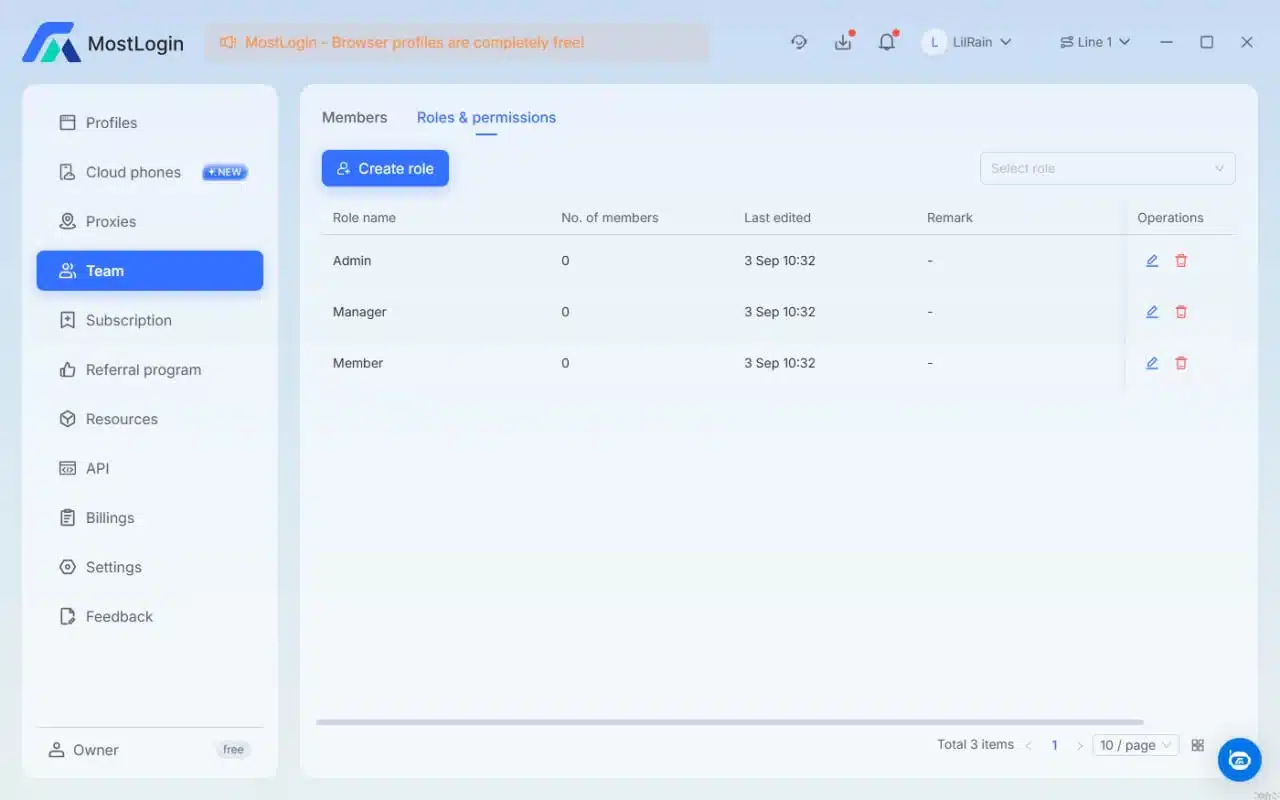This screenshot has width=1280, height=800.
Task: Open the Select role dropdown
Action: [x=1107, y=168]
